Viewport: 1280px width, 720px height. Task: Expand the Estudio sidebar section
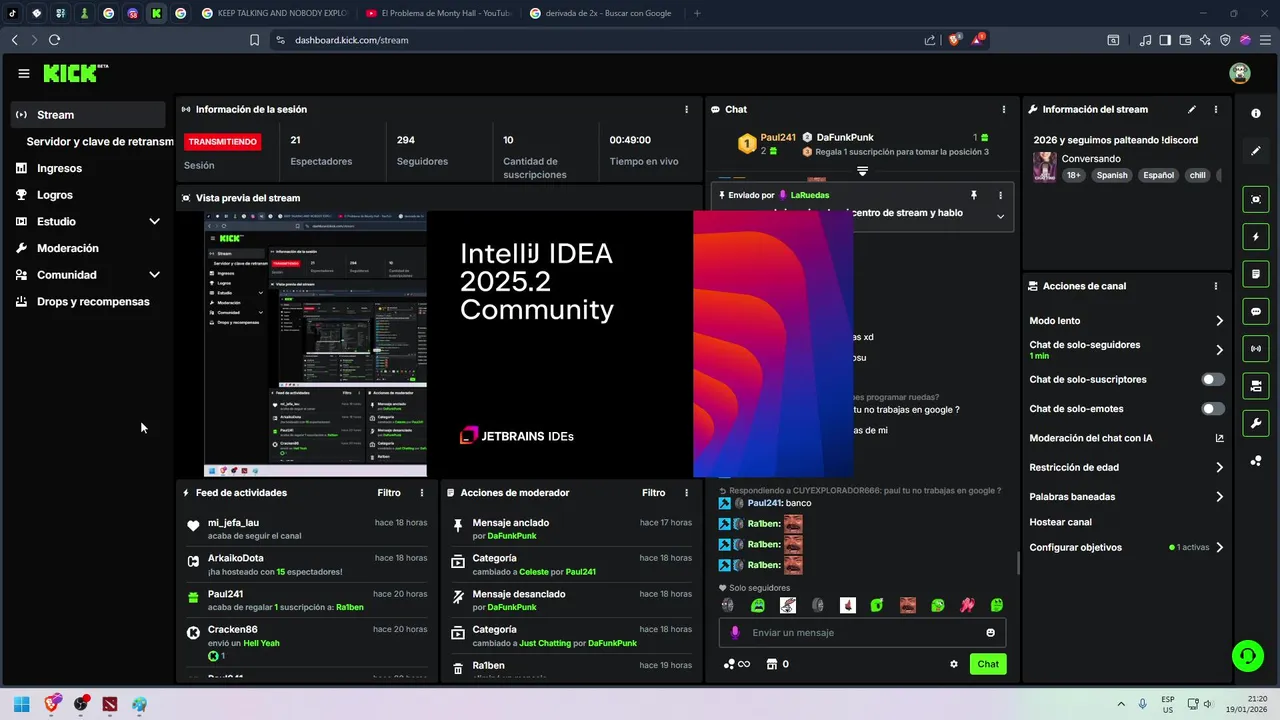point(154,221)
